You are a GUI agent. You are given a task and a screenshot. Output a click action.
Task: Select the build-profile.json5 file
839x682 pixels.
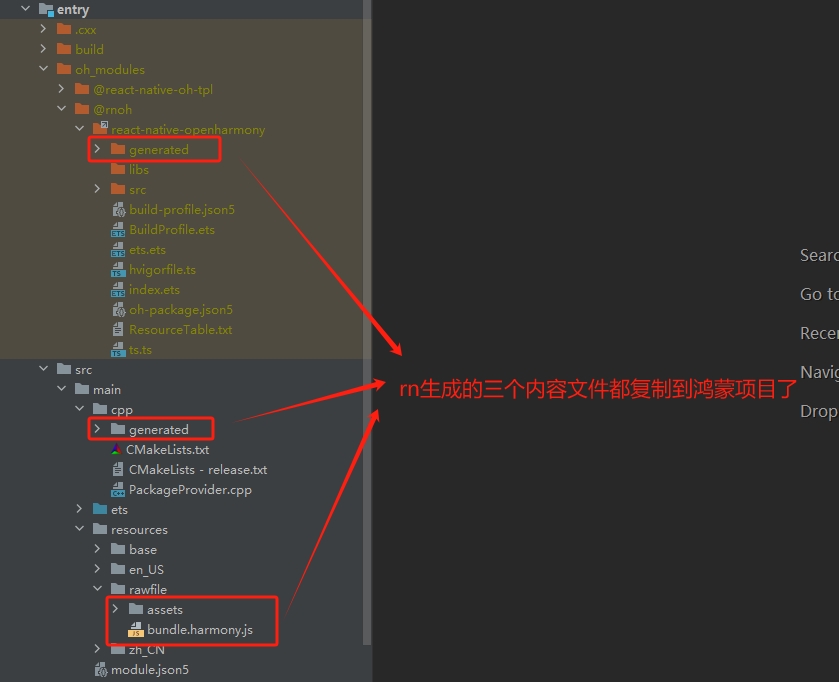181,210
